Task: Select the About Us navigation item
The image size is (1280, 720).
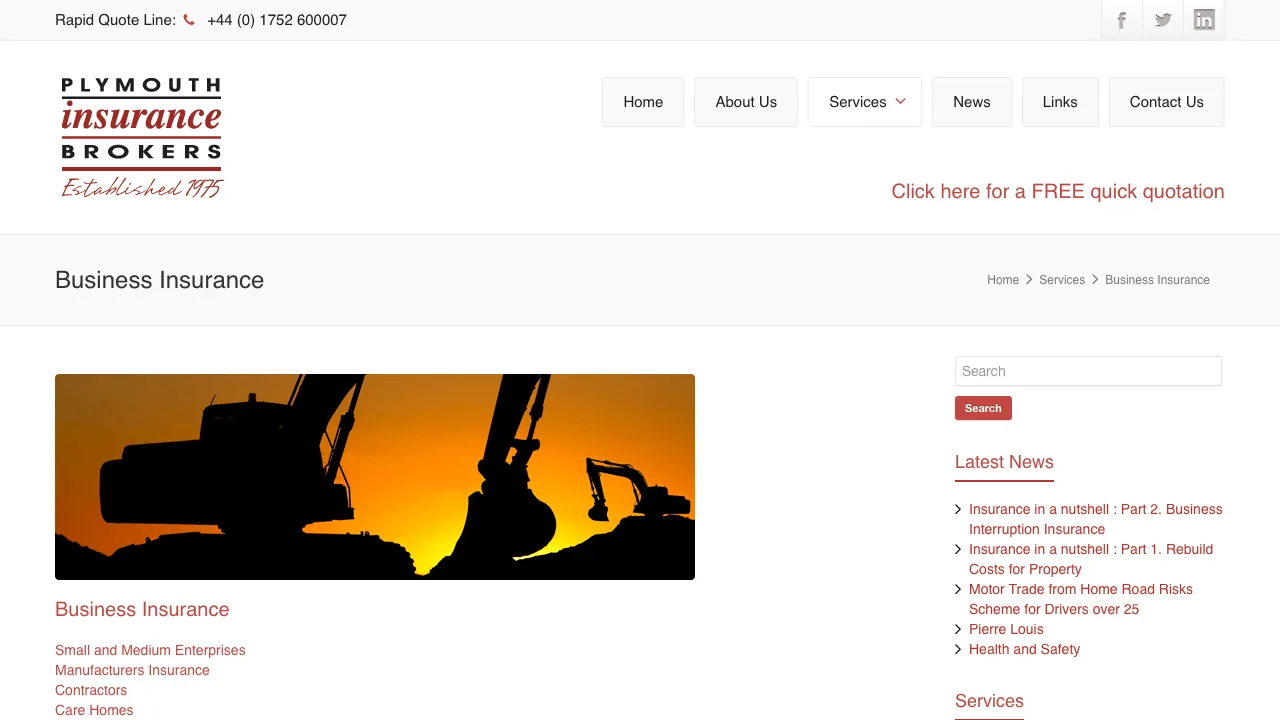Action: coord(745,101)
